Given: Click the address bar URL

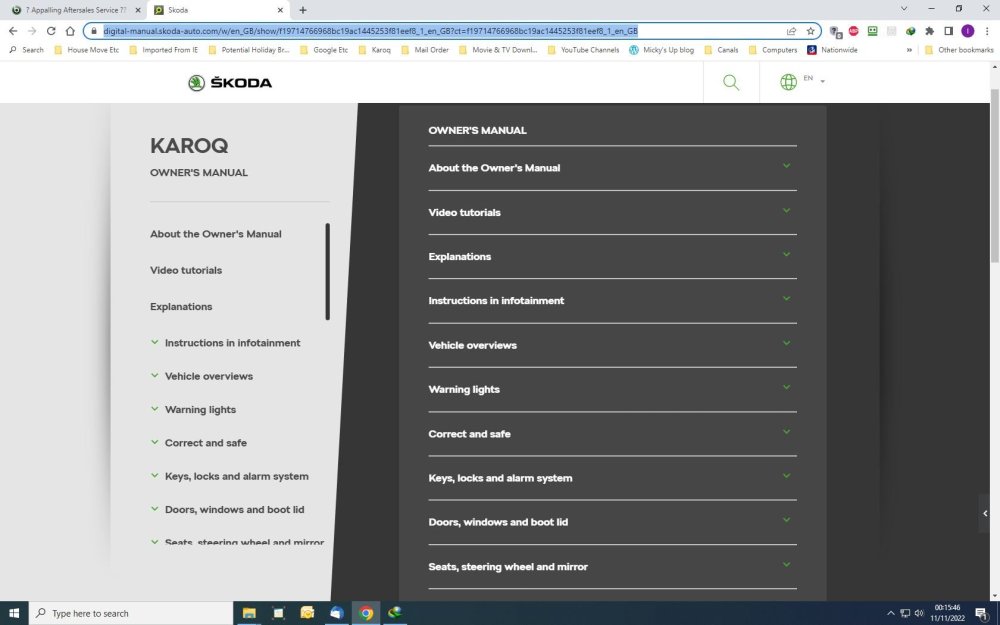Looking at the screenshot, I should 370,31.
